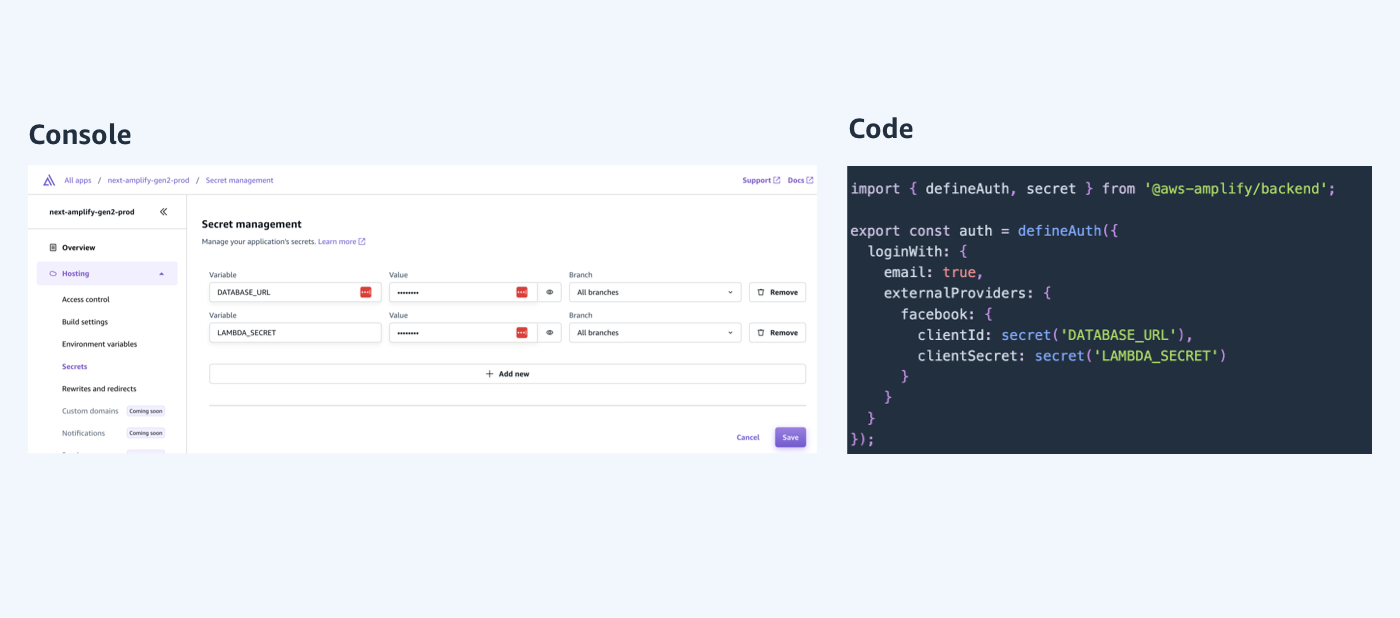Screen dimensions: 1400x618
Task: Focus the DATABASE_URL variable field
Action: (x=295, y=292)
